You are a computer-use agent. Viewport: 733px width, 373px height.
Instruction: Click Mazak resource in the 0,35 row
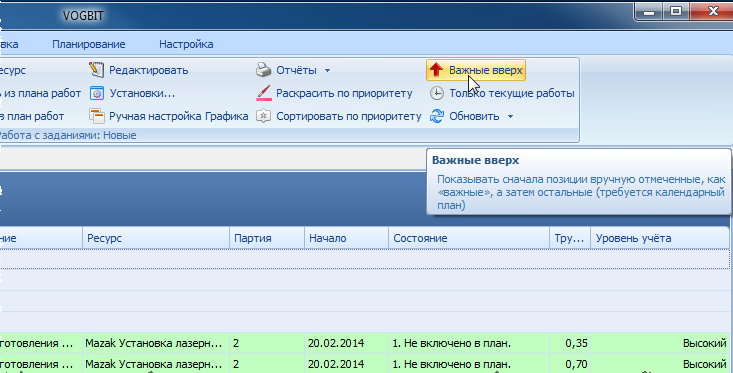(156, 344)
